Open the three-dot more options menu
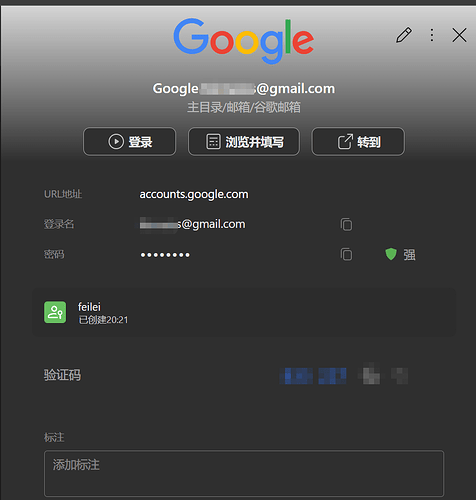Screen dimensions: 476x500 point(432,35)
